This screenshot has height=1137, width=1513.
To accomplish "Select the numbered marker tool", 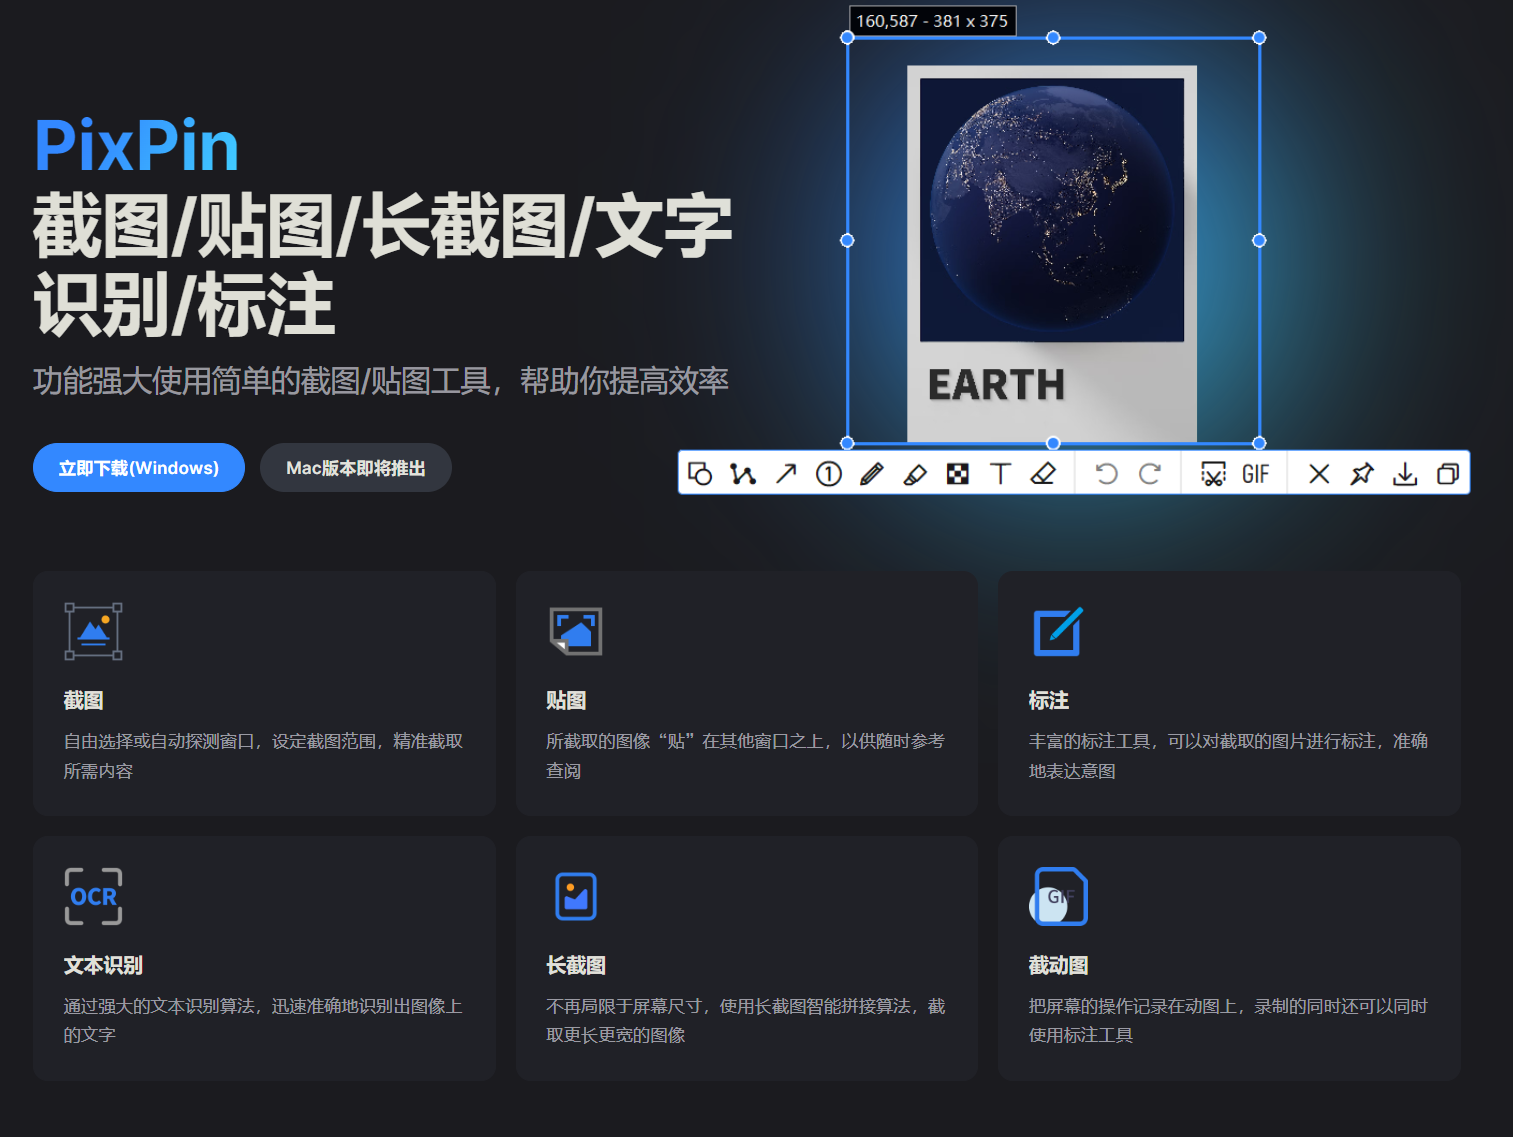I will (829, 474).
